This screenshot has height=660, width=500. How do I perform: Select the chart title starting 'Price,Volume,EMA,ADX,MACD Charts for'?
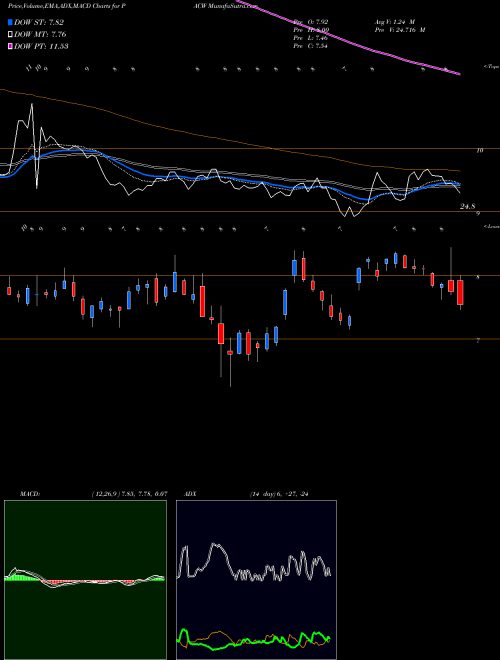[69, 6]
